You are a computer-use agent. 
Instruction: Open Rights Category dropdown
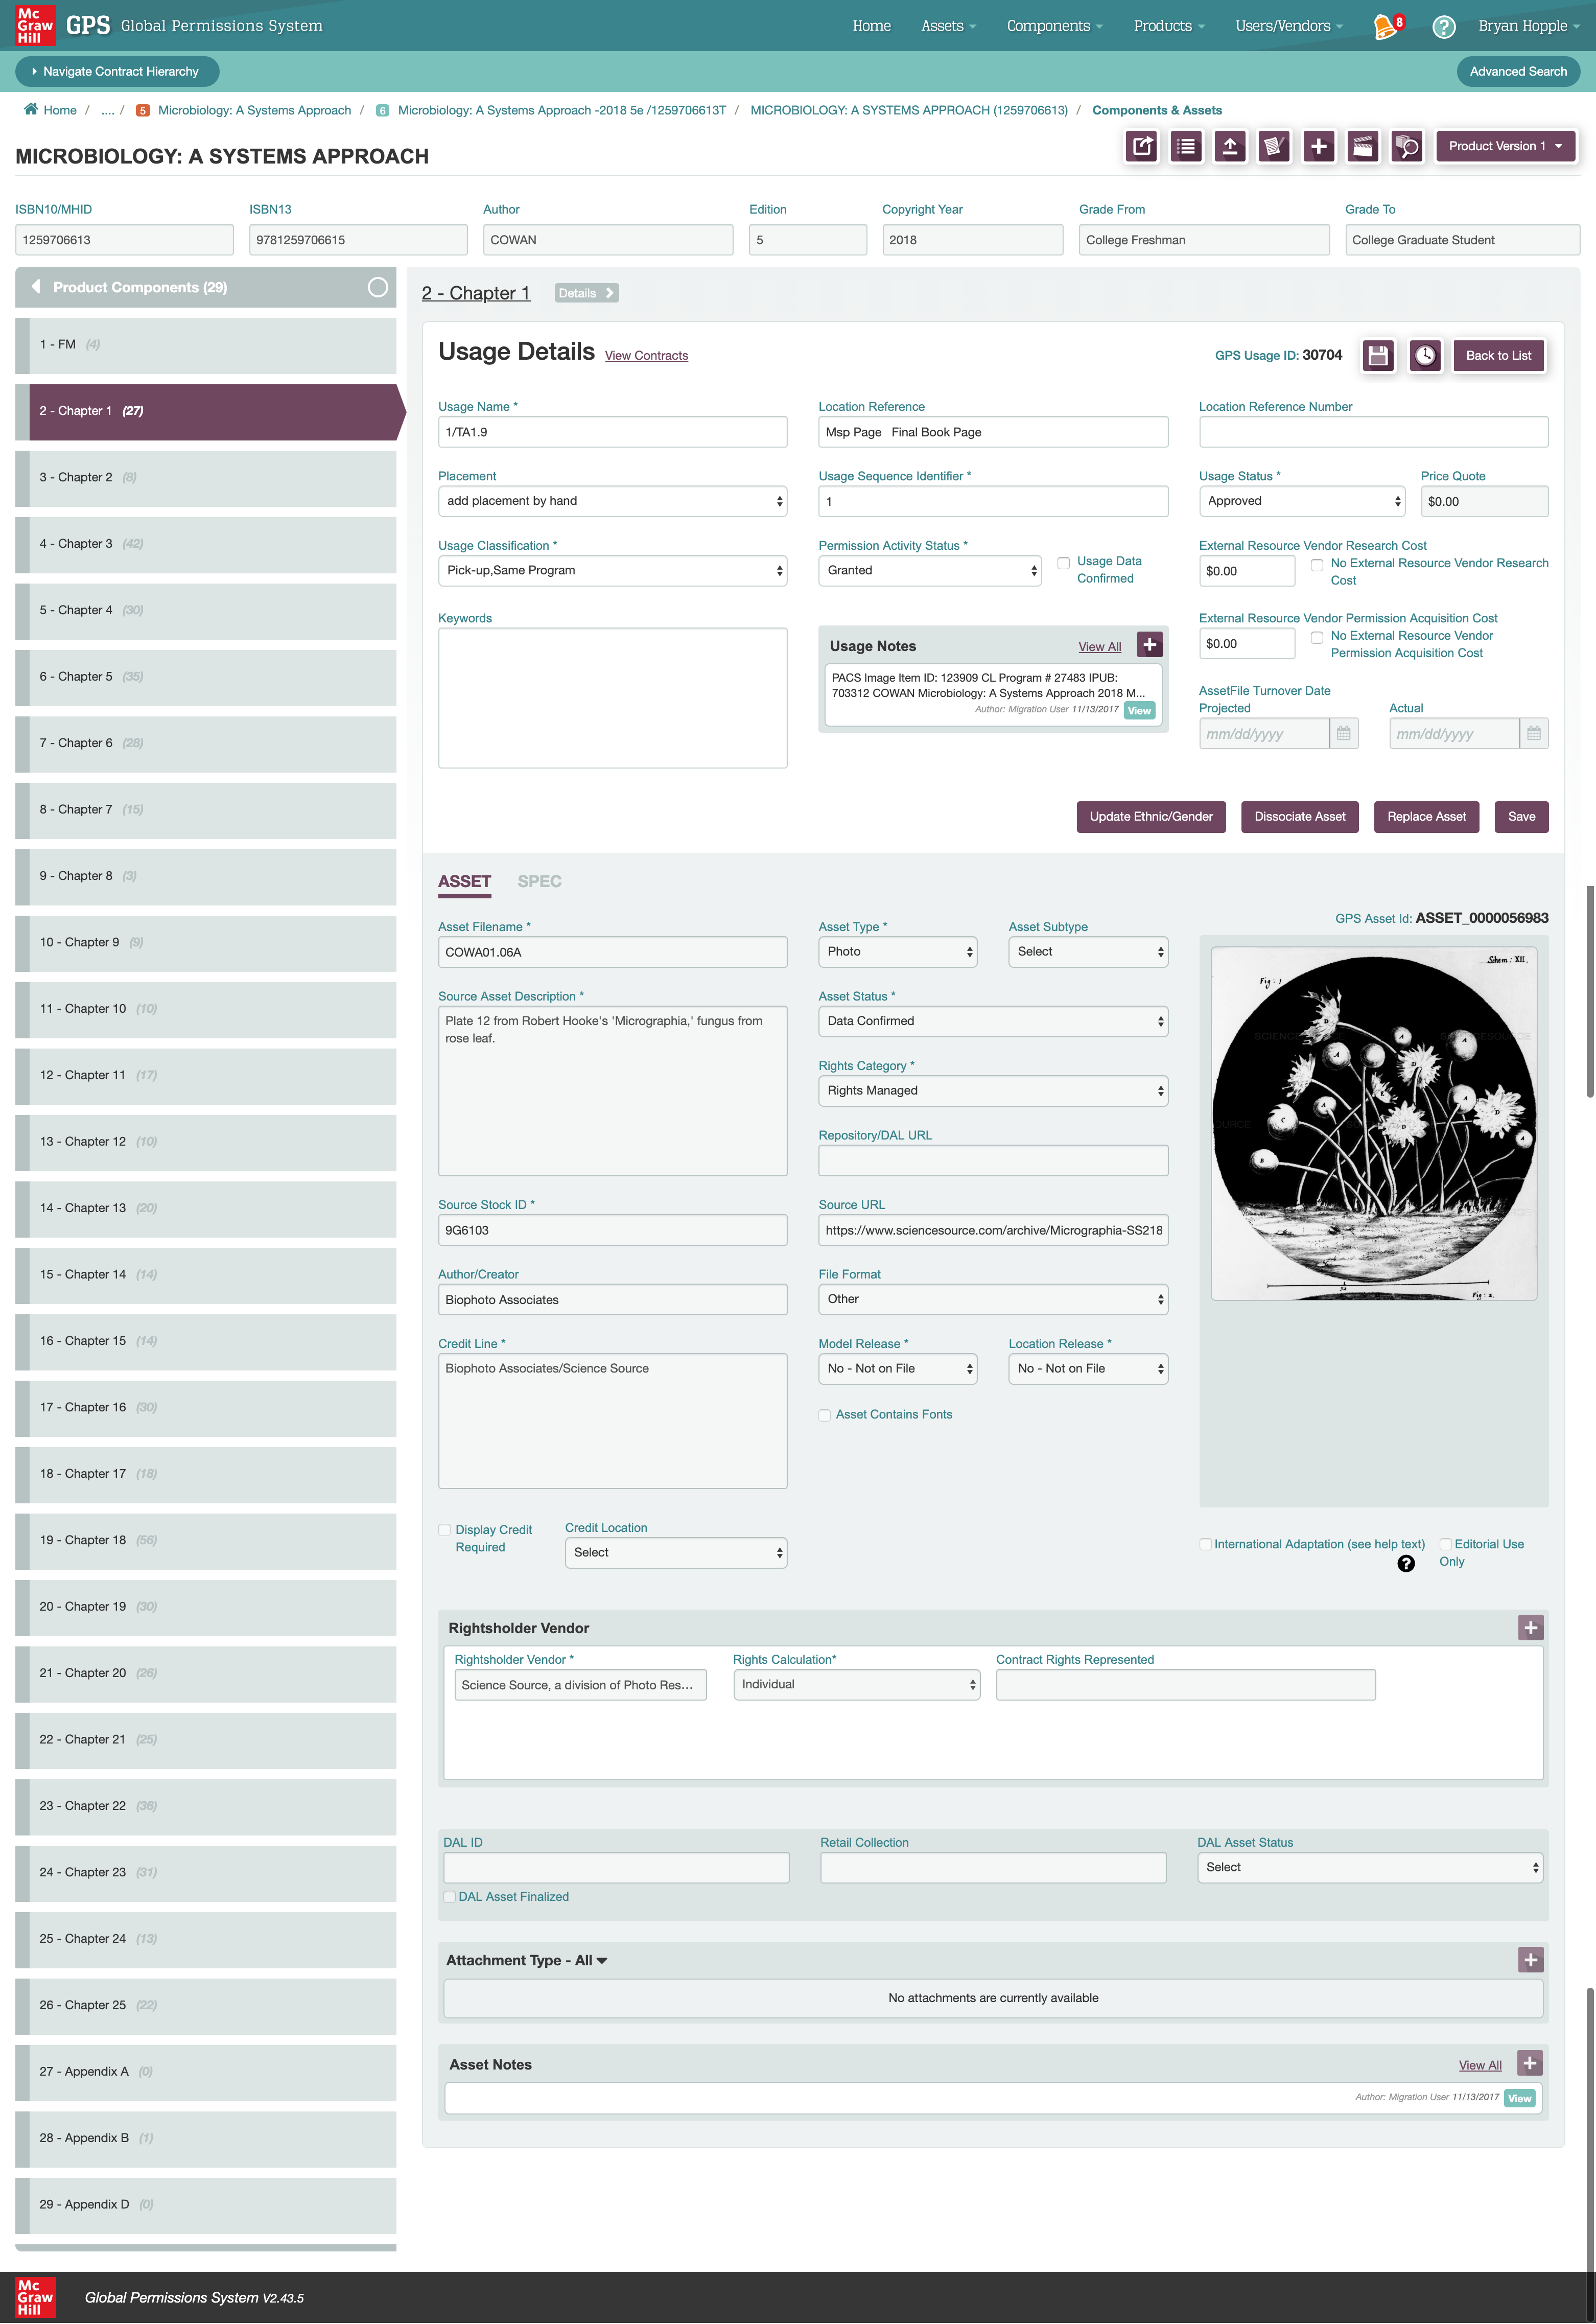click(x=992, y=1090)
